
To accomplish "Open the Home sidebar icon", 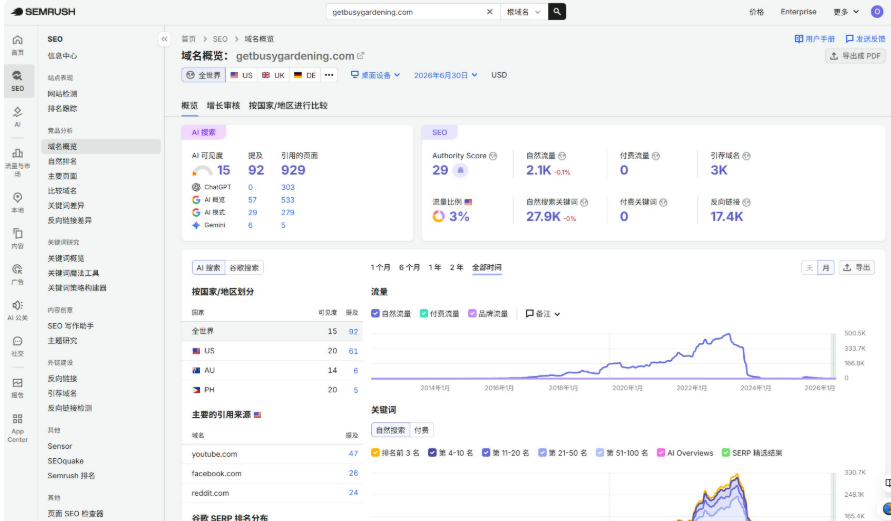I will coord(18,45).
